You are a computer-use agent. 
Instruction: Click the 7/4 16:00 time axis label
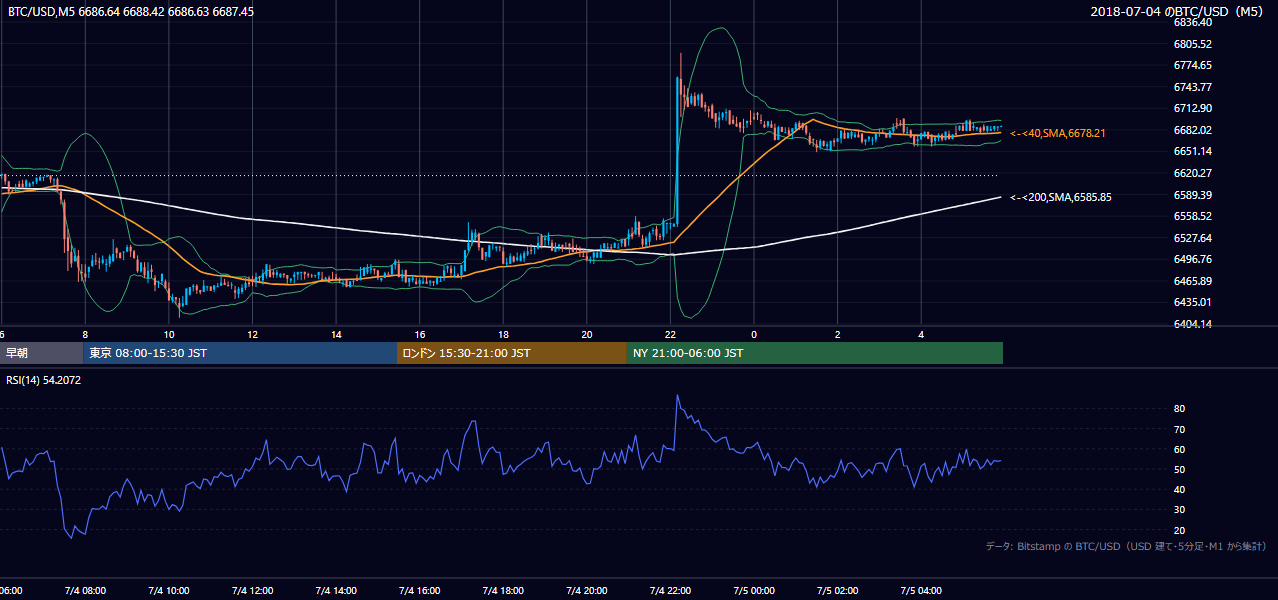tap(420, 591)
